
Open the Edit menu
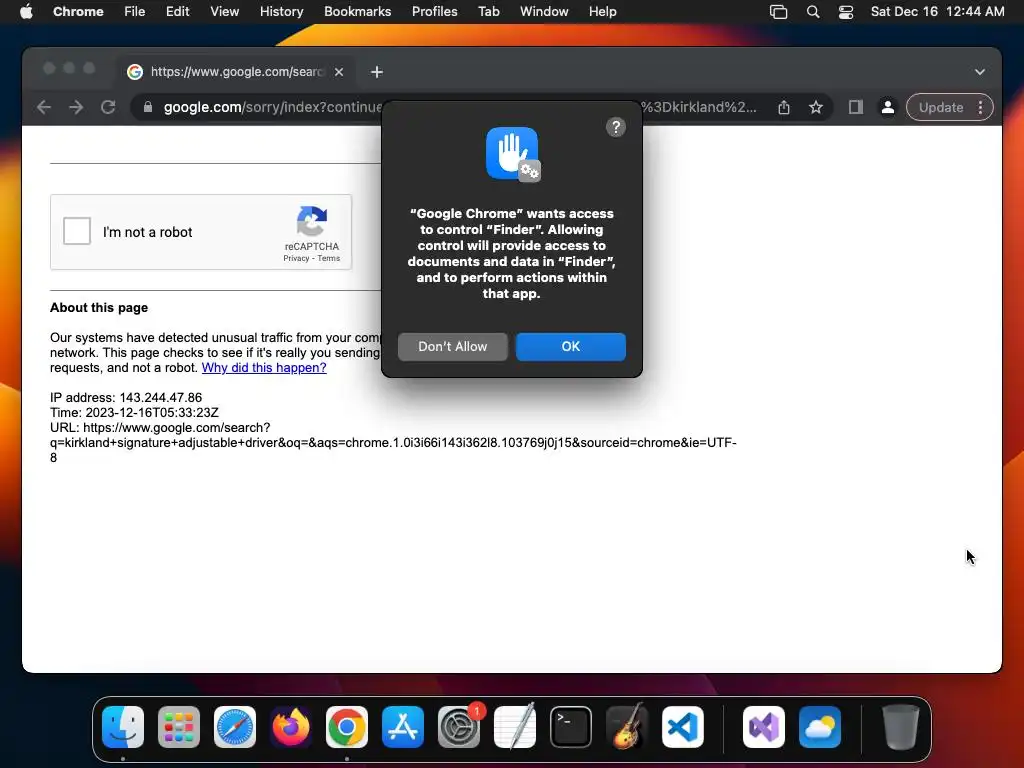click(x=177, y=11)
